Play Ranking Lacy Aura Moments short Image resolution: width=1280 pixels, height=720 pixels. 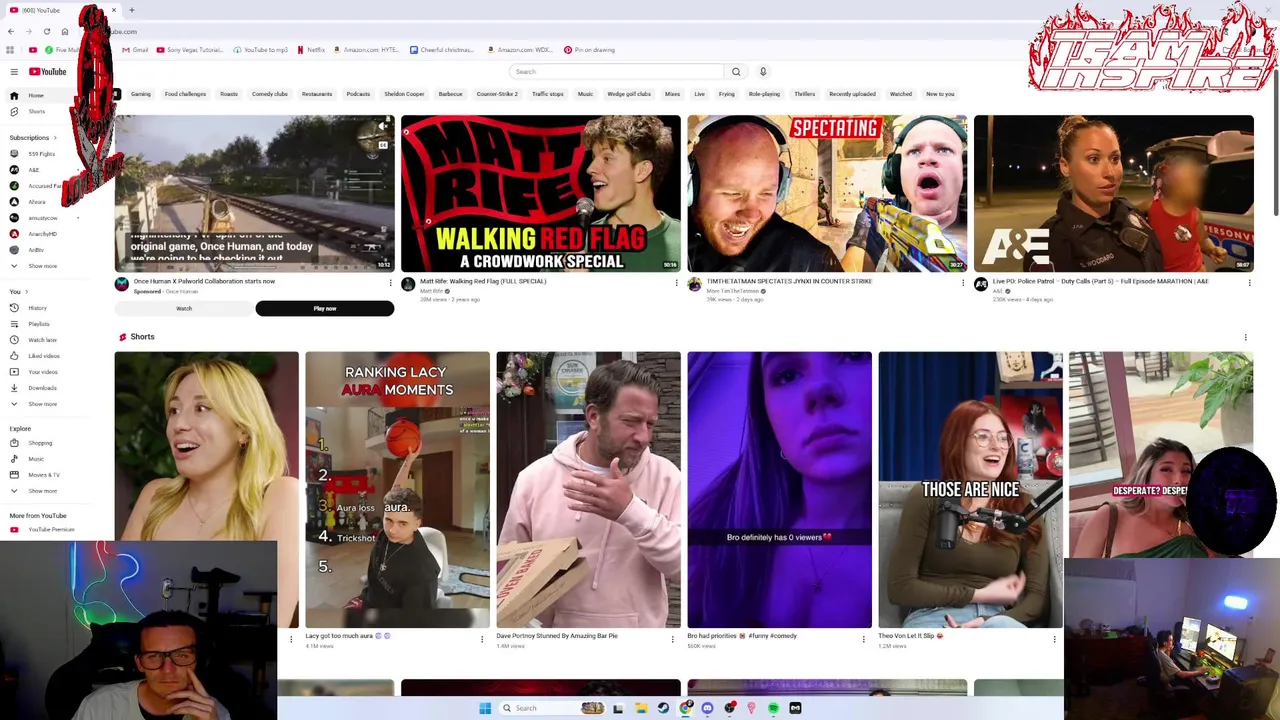[398, 489]
